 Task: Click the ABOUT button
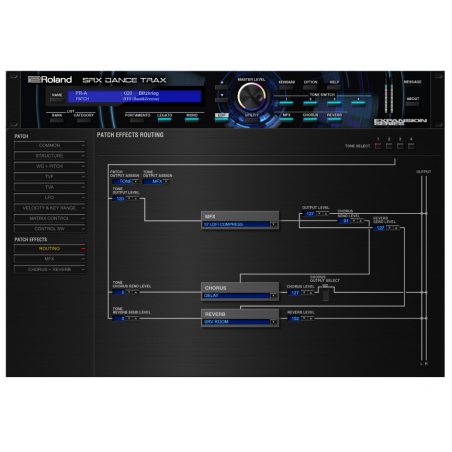[x=413, y=104]
